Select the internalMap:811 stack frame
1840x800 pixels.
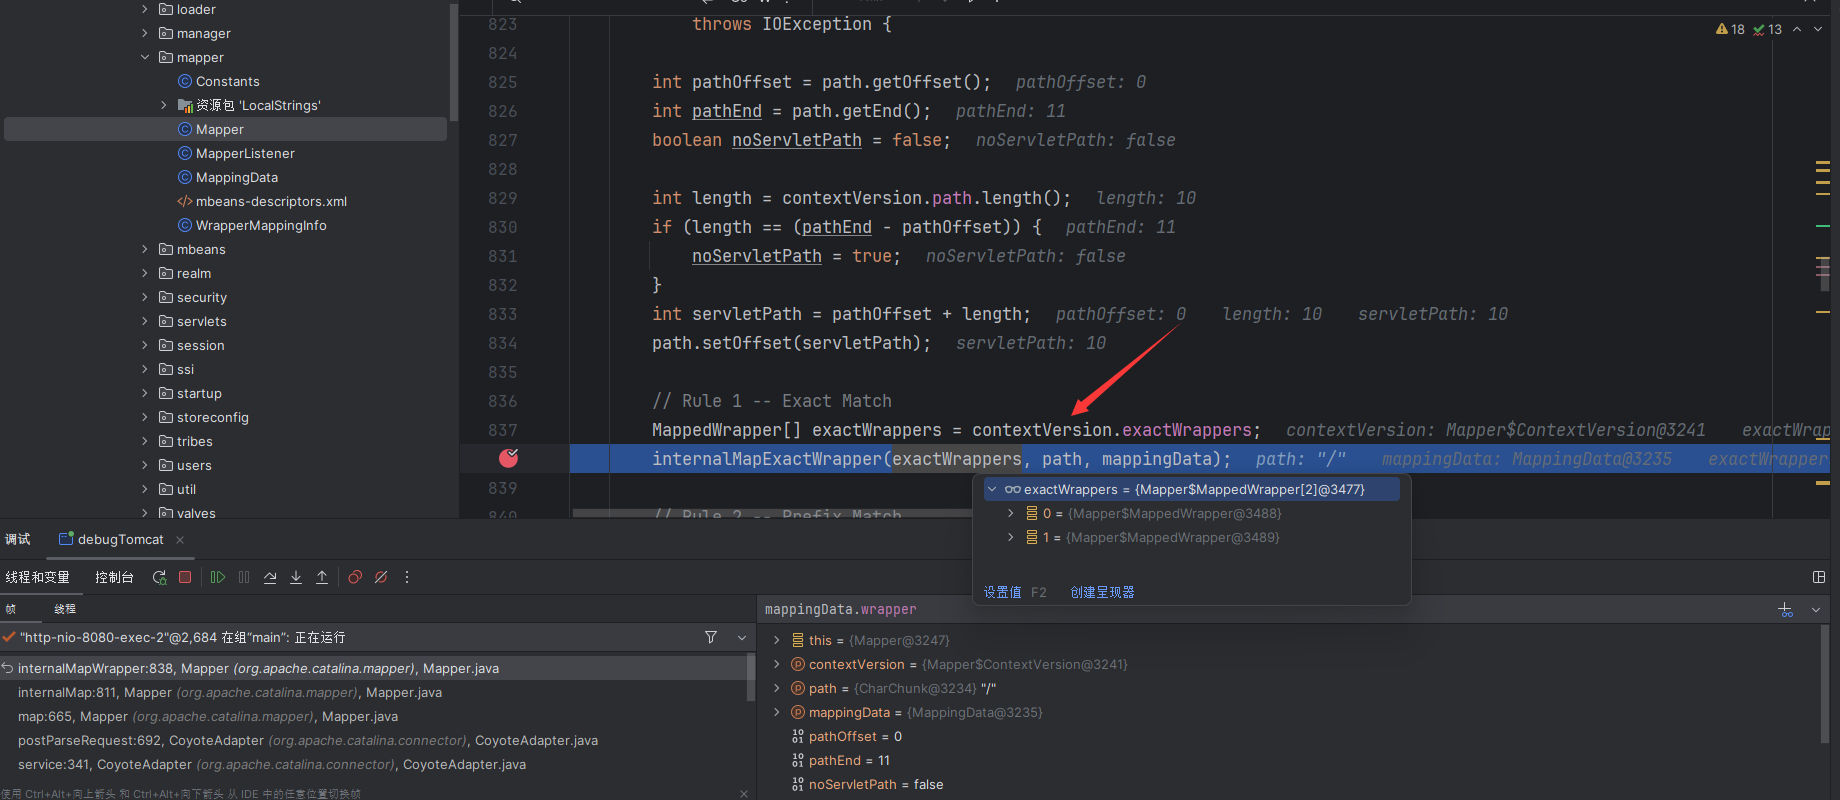(x=374, y=692)
